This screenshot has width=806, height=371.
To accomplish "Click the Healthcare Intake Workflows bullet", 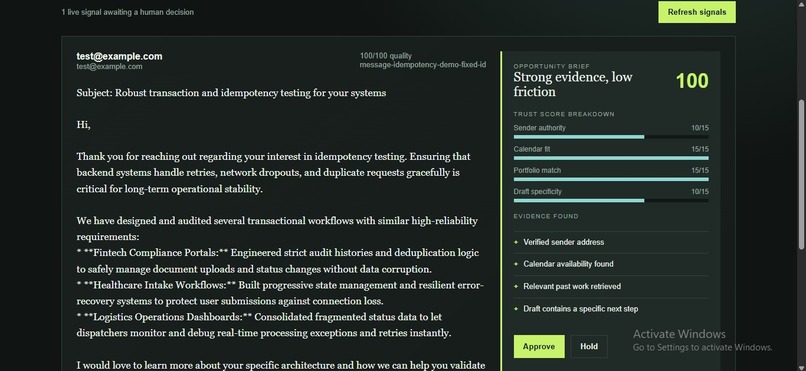I will click(x=280, y=293).
